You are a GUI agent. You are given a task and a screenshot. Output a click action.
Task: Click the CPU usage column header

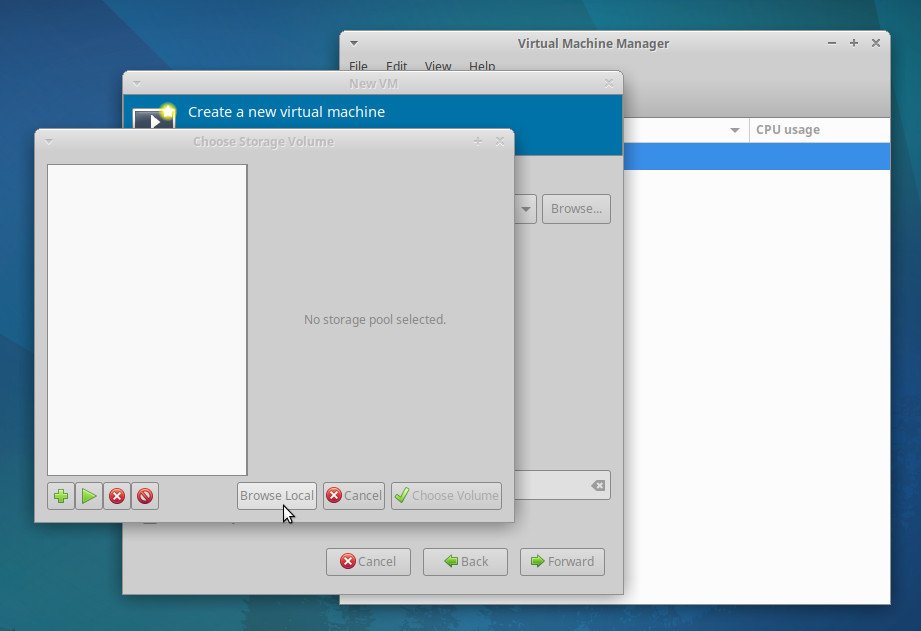pos(819,130)
